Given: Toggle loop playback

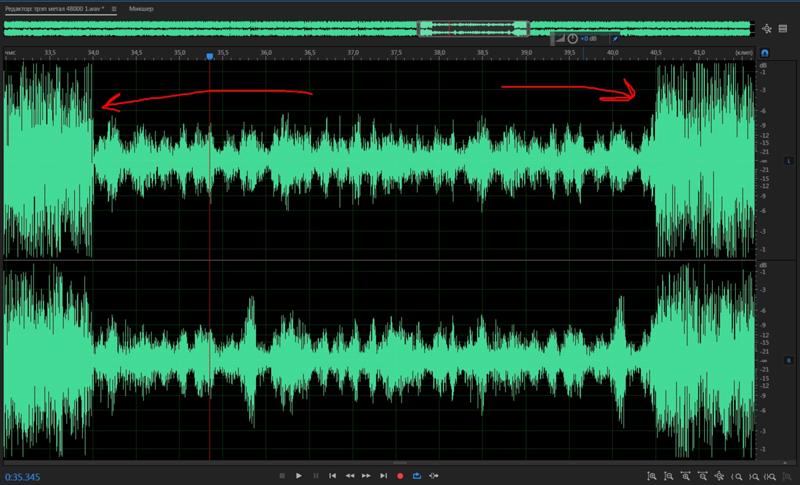Looking at the screenshot, I should (x=417, y=475).
